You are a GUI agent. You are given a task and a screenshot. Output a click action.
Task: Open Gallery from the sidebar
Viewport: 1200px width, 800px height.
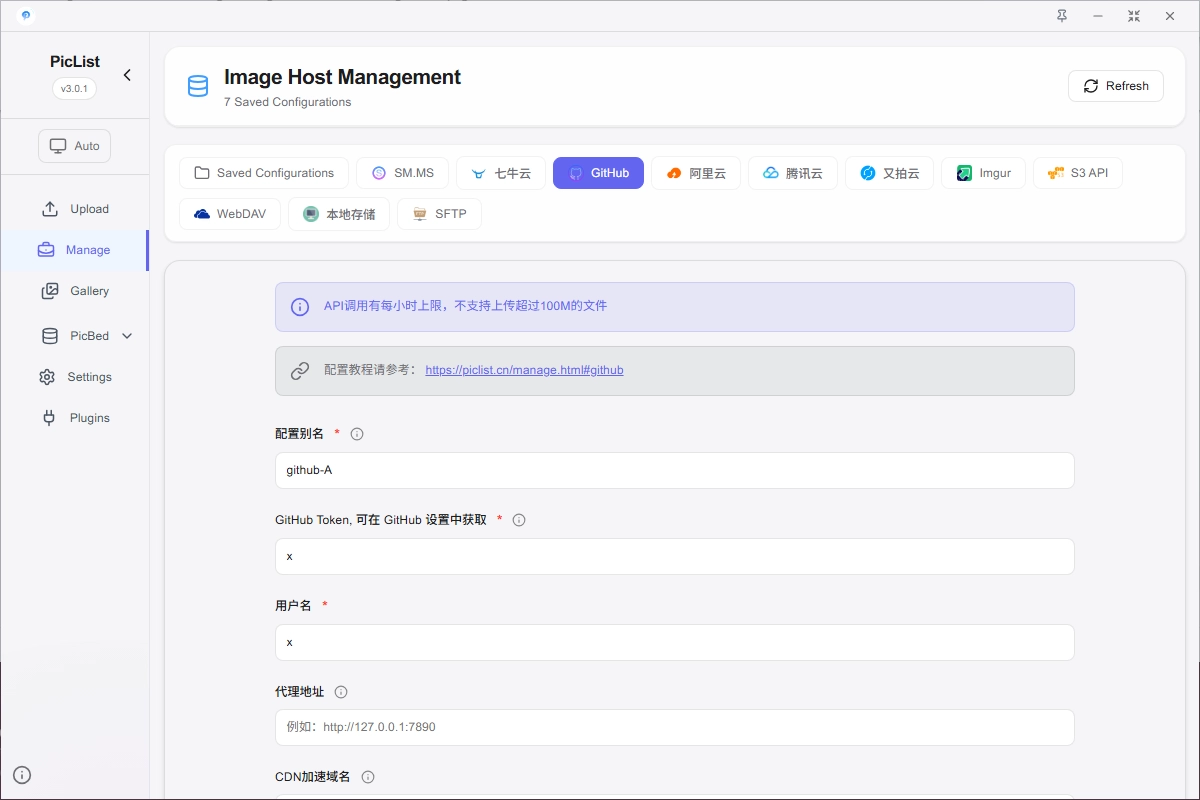pos(75,291)
